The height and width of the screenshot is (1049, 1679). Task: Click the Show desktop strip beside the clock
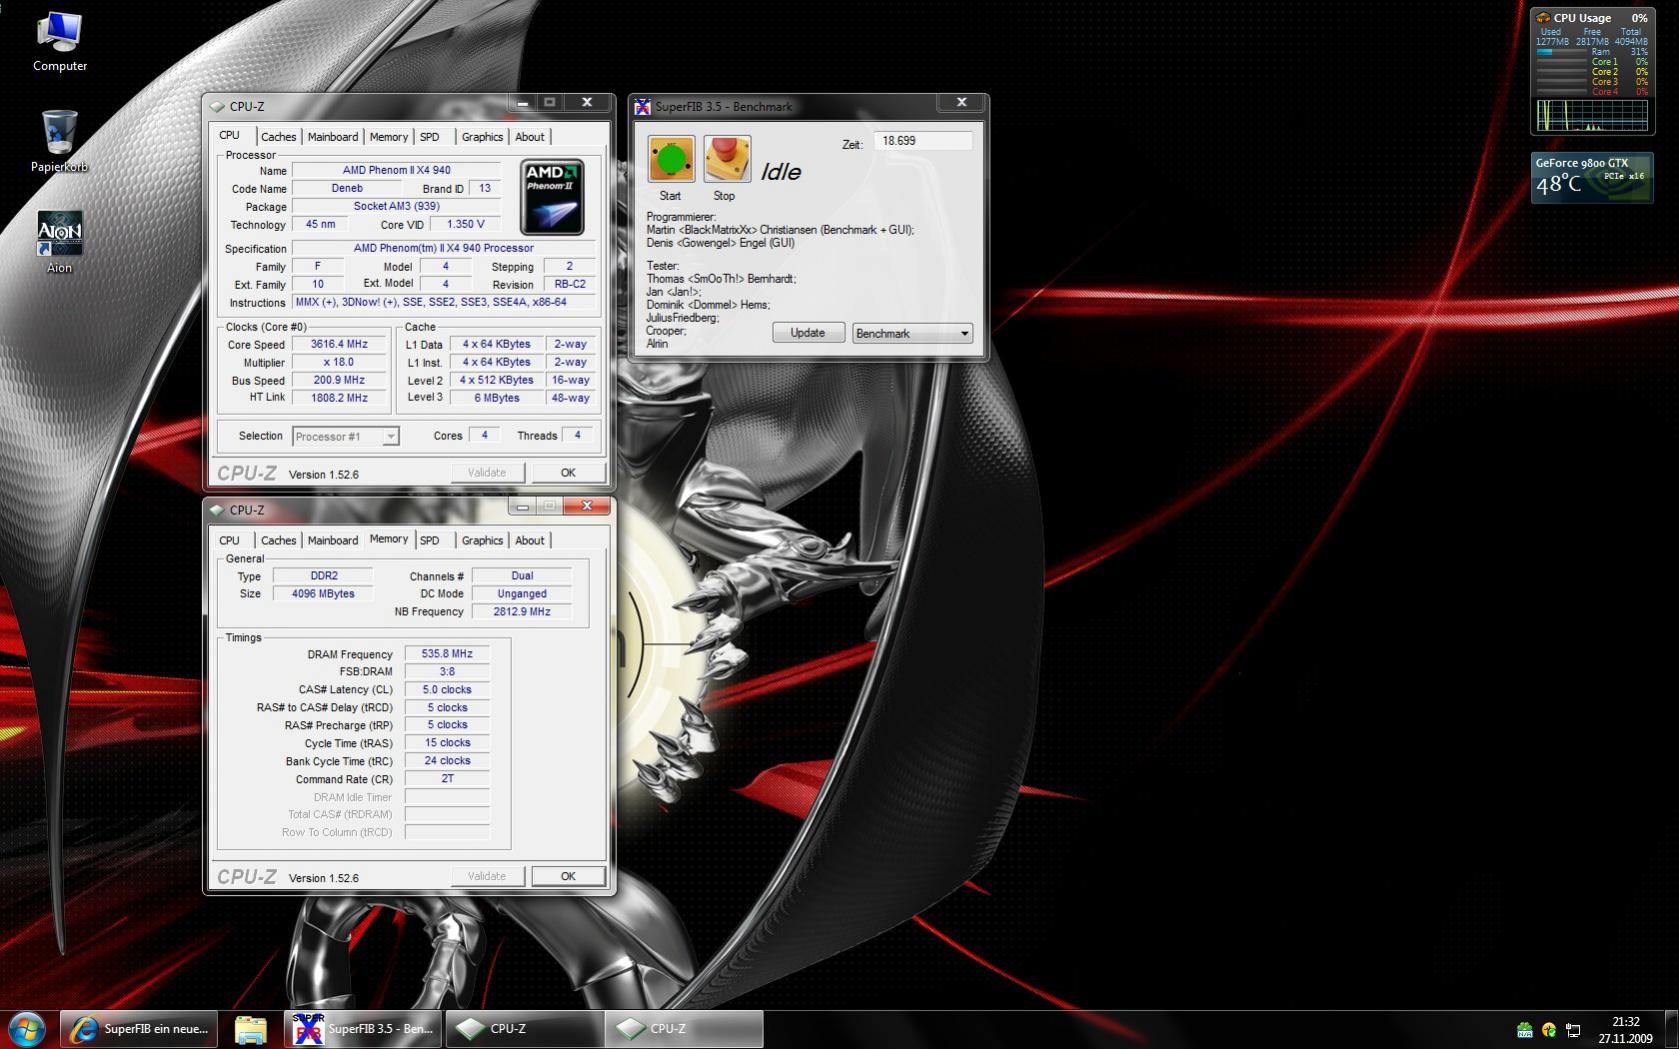(x=1671, y=1029)
